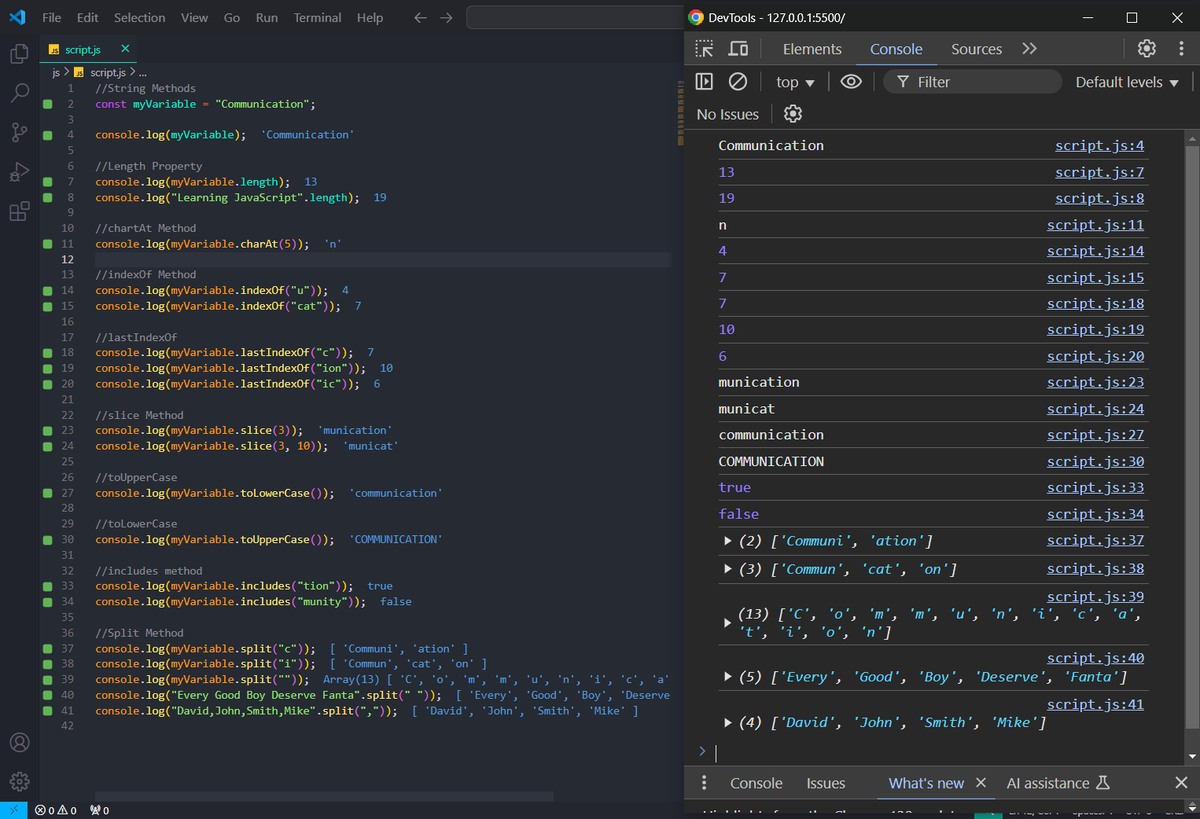Open the Extensions view
Screen dimensions: 1200x819
(19, 211)
